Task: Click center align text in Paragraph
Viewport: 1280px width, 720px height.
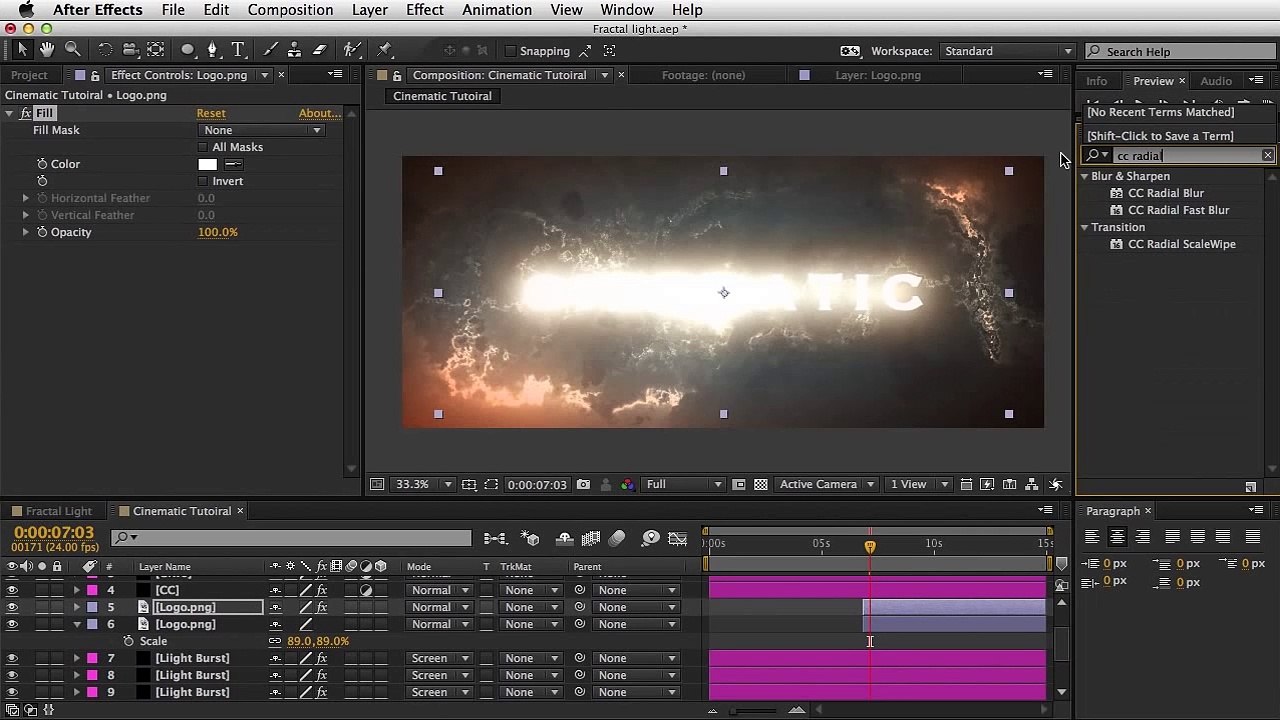Action: (x=1117, y=537)
